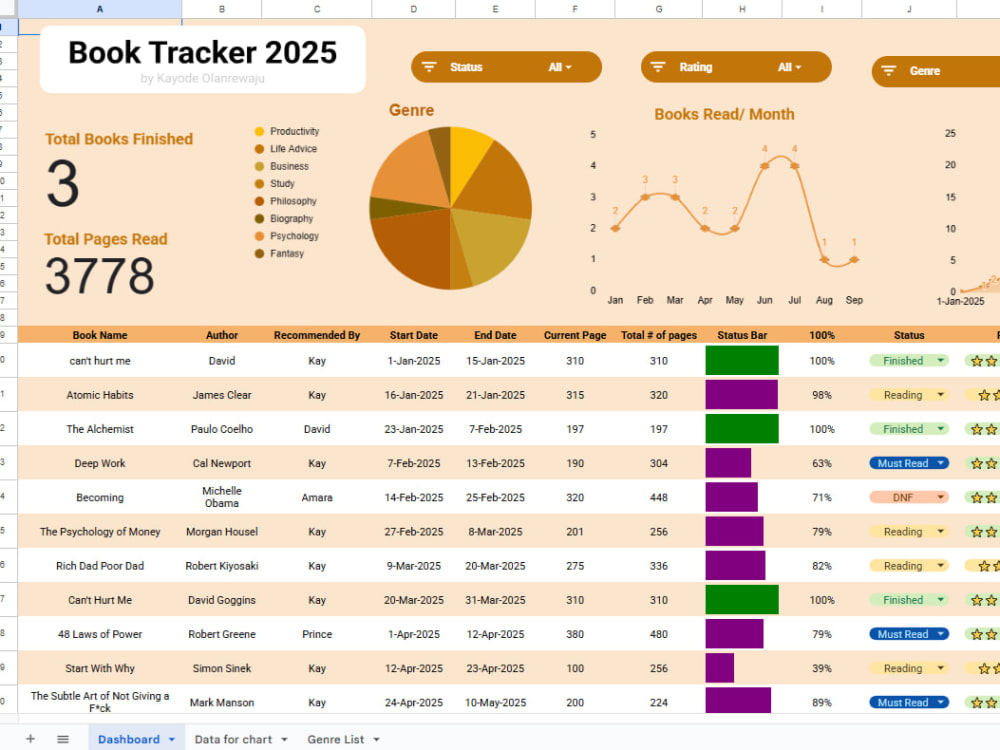Click the Status slicer filter icon
The image size is (1000, 750).
[429, 67]
